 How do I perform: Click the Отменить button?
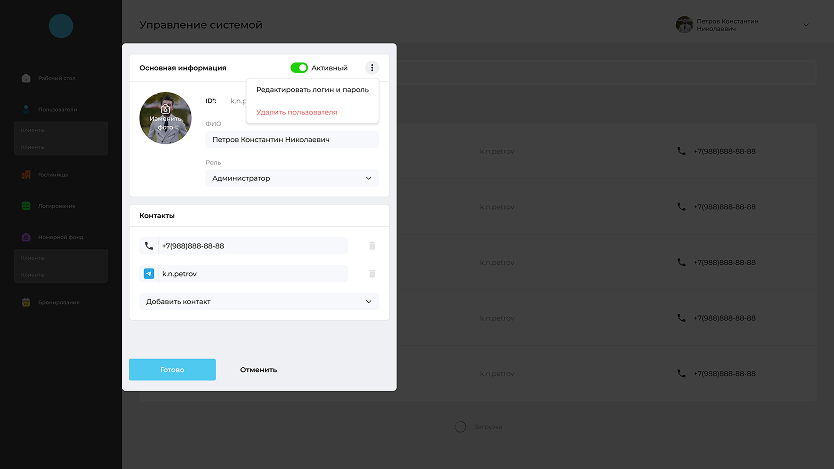(258, 370)
